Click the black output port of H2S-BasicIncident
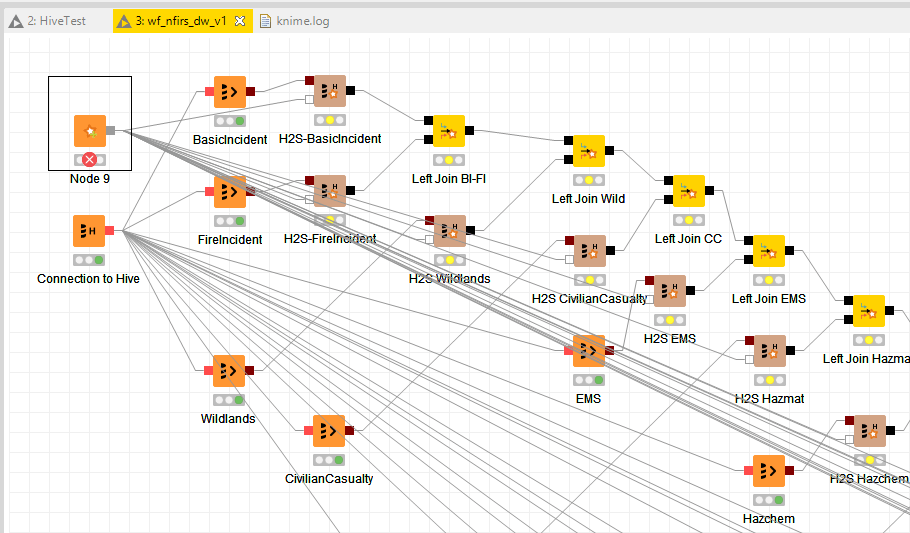 (351, 91)
